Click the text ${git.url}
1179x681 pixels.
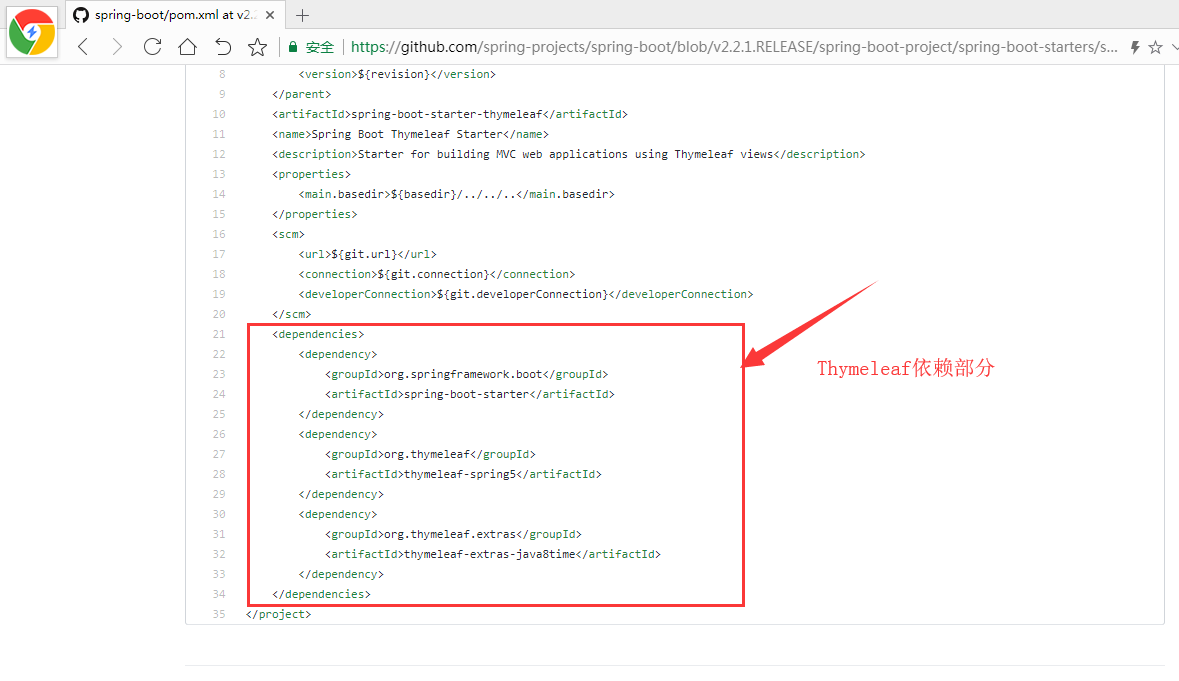(364, 254)
